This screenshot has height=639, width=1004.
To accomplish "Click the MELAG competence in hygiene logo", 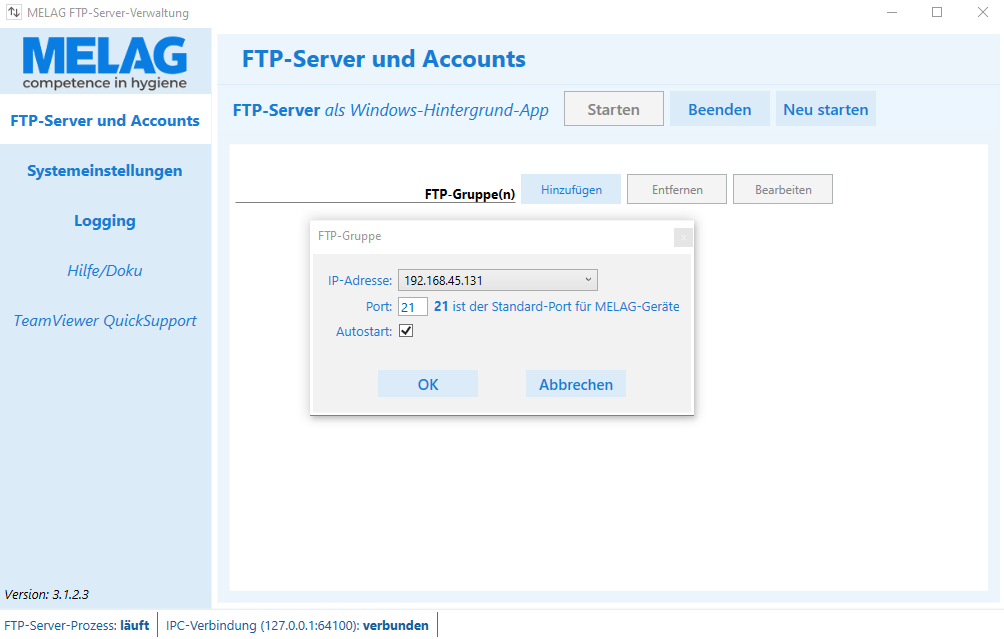I will [105, 62].
